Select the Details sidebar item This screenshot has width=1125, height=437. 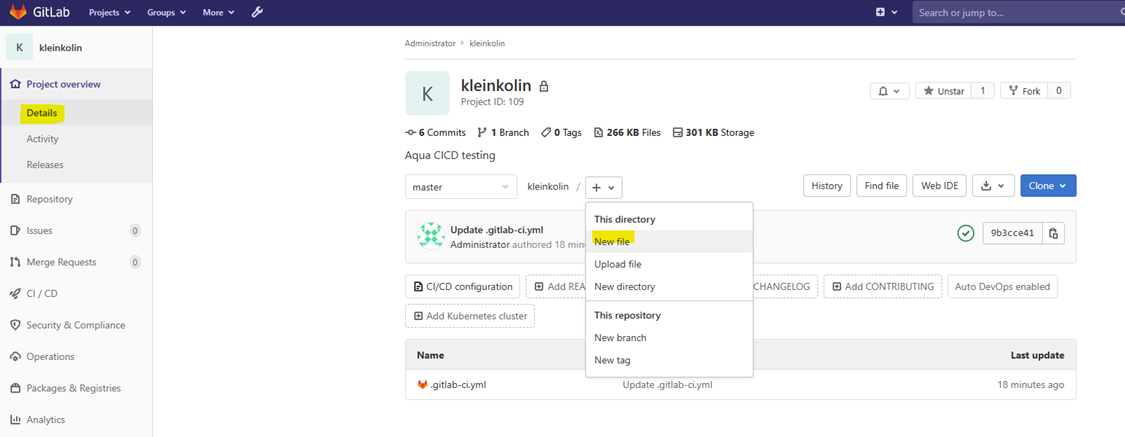coord(42,113)
